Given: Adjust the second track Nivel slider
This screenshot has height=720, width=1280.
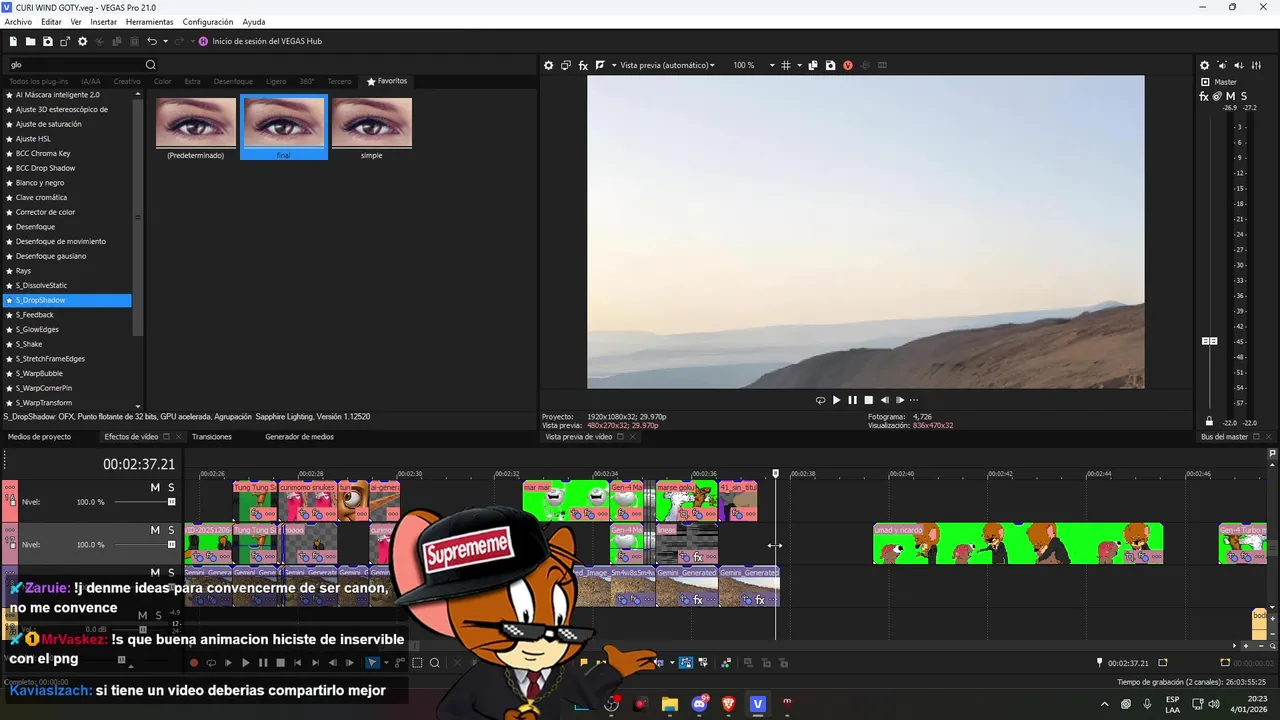Looking at the screenshot, I should [171, 545].
